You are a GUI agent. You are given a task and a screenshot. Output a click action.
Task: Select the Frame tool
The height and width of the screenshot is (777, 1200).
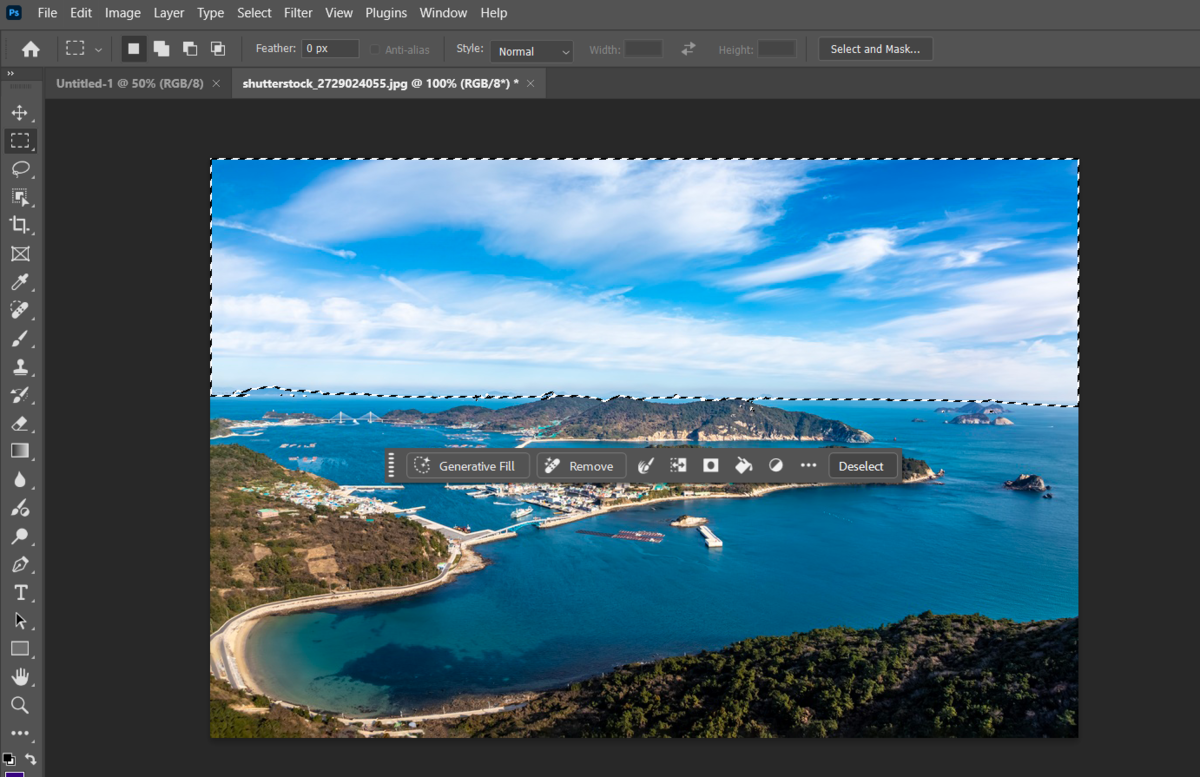tap(20, 254)
